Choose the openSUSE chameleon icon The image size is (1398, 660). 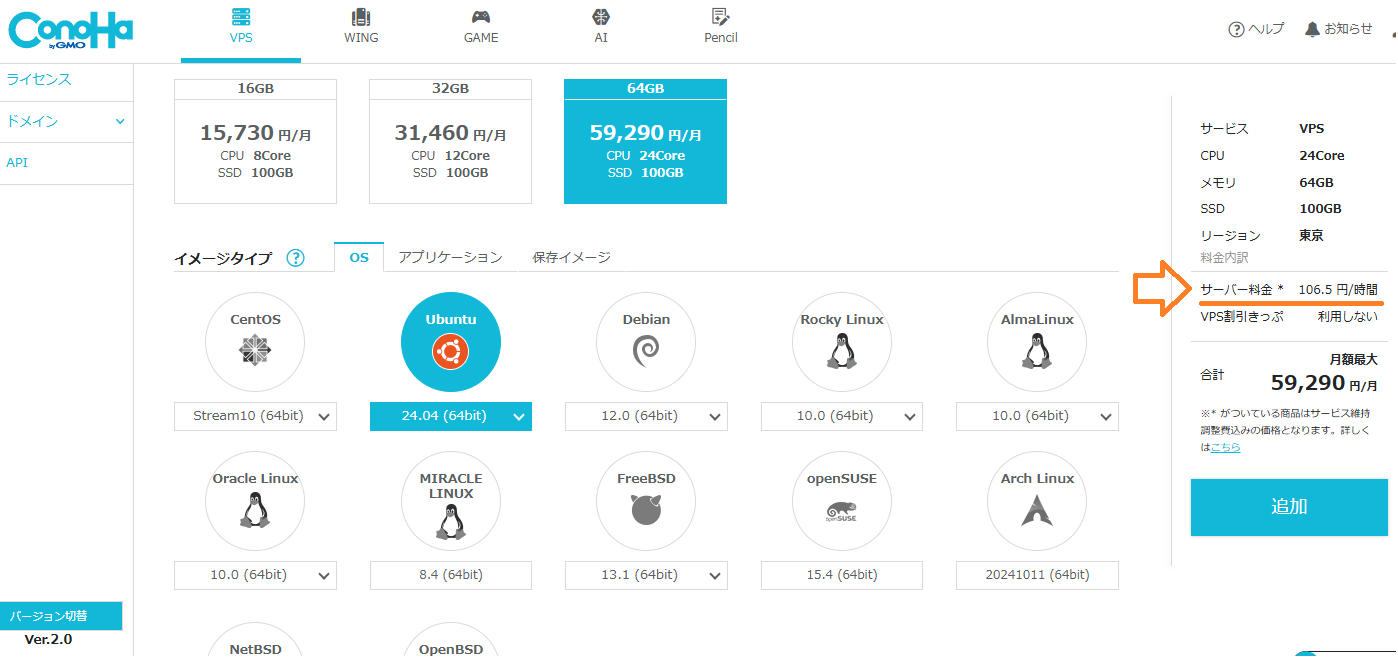(841, 510)
